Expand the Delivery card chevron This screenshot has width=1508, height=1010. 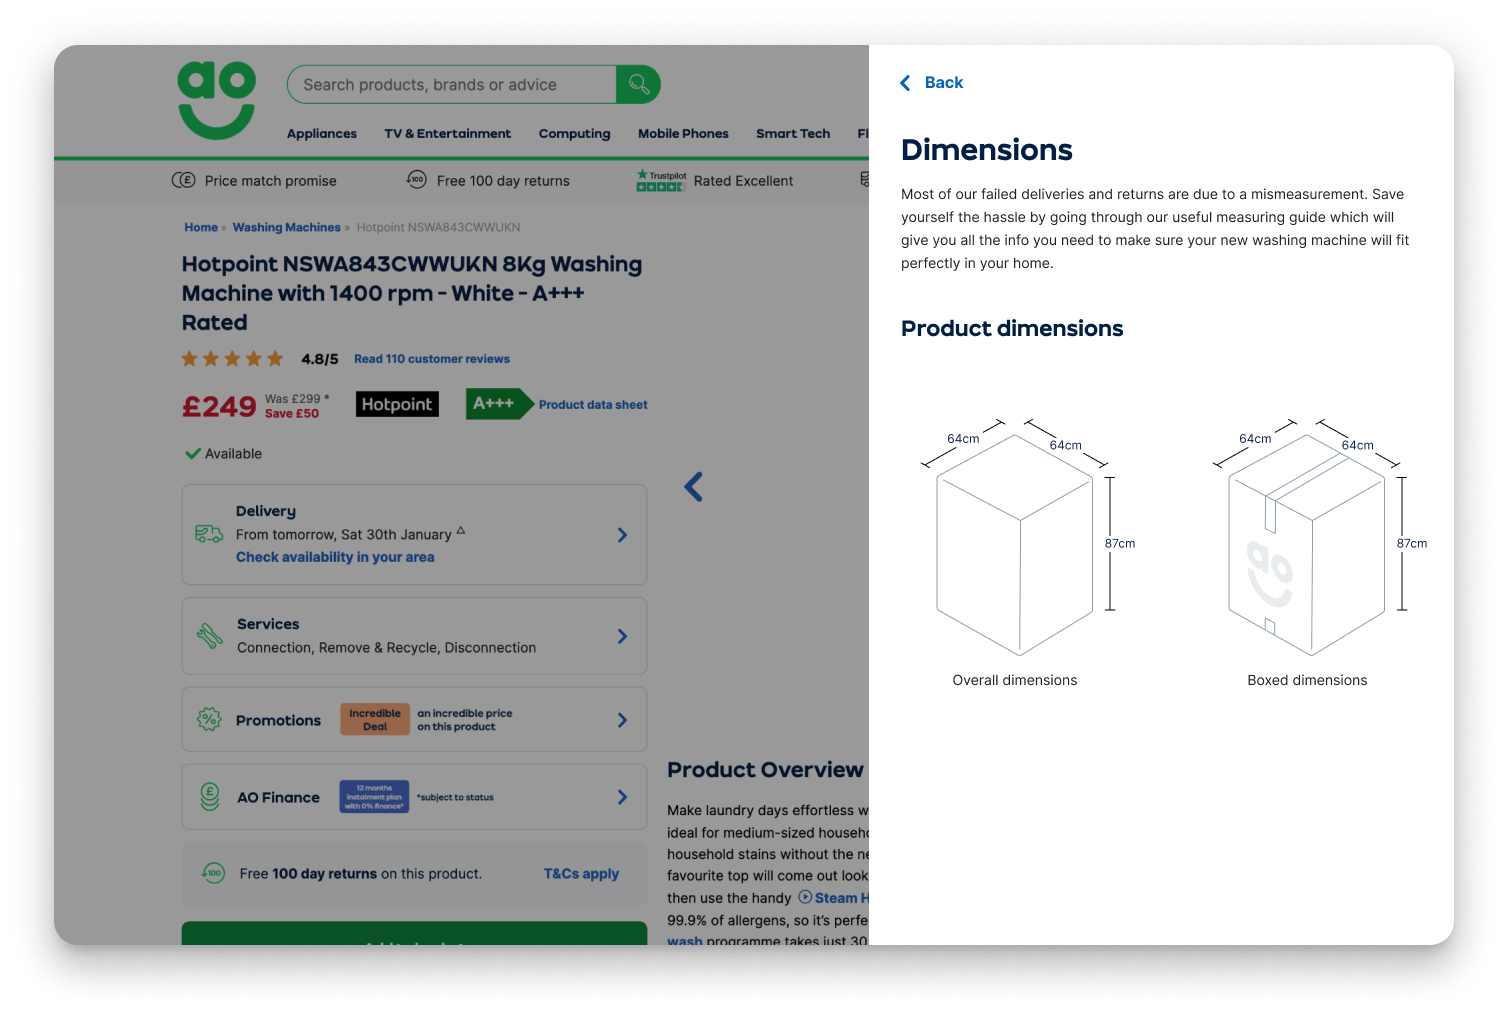(622, 535)
